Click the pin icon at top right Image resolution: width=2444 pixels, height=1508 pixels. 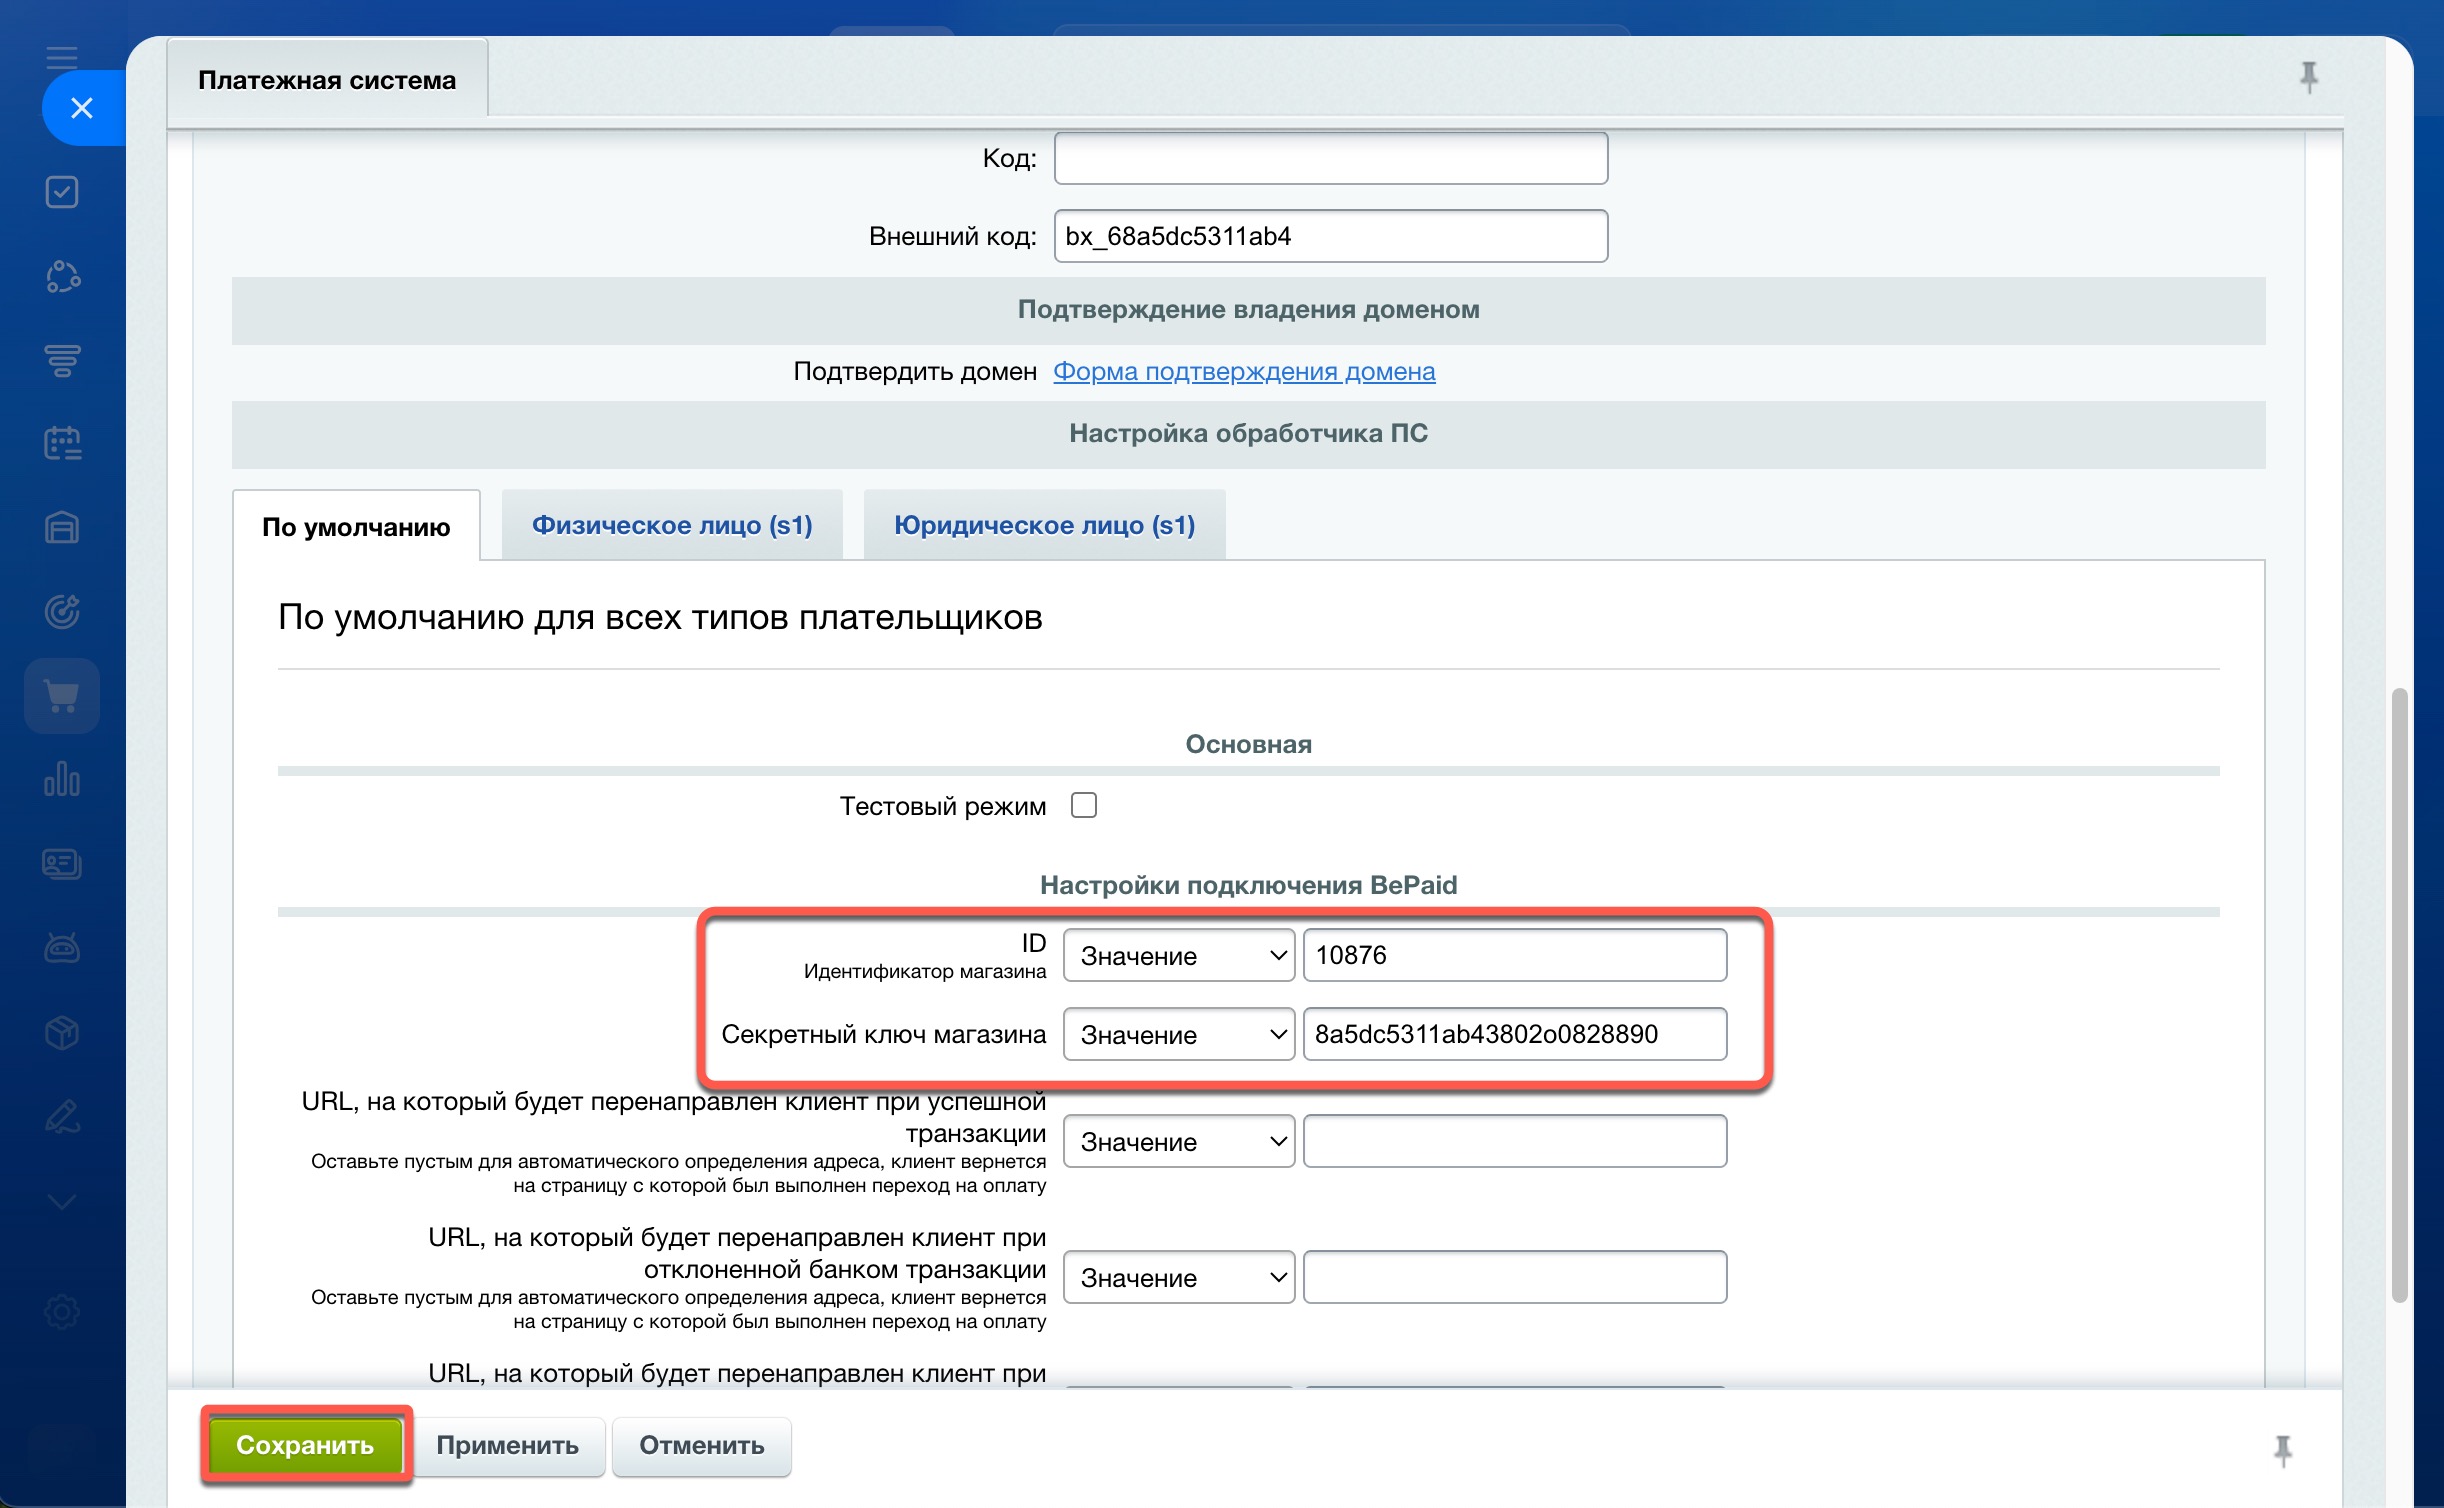click(x=2308, y=77)
